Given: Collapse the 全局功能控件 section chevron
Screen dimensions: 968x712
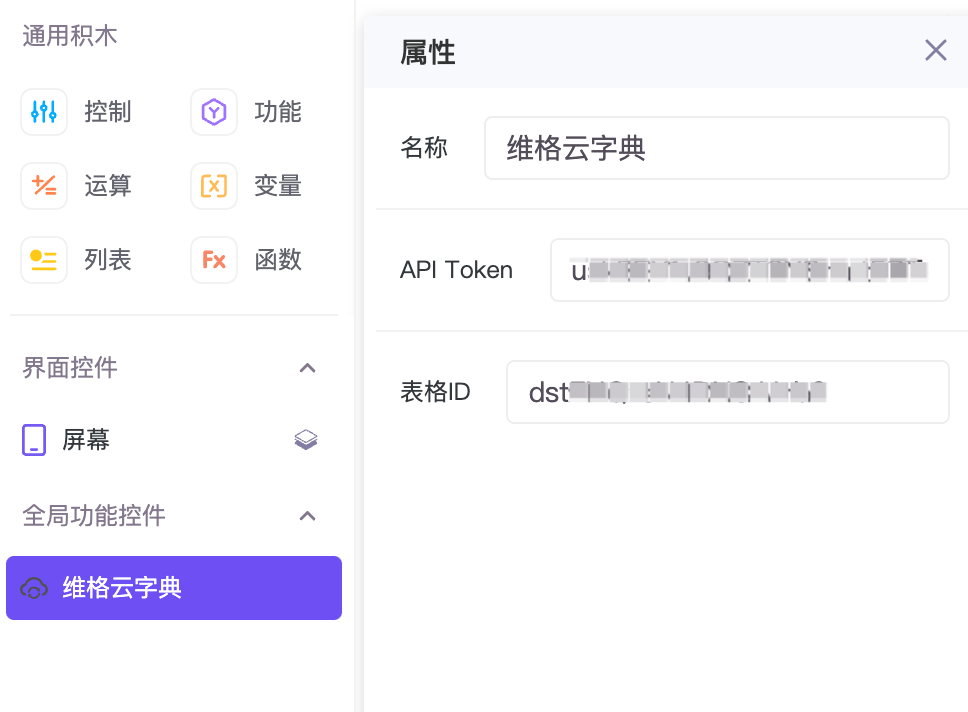Looking at the screenshot, I should (307, 516).
